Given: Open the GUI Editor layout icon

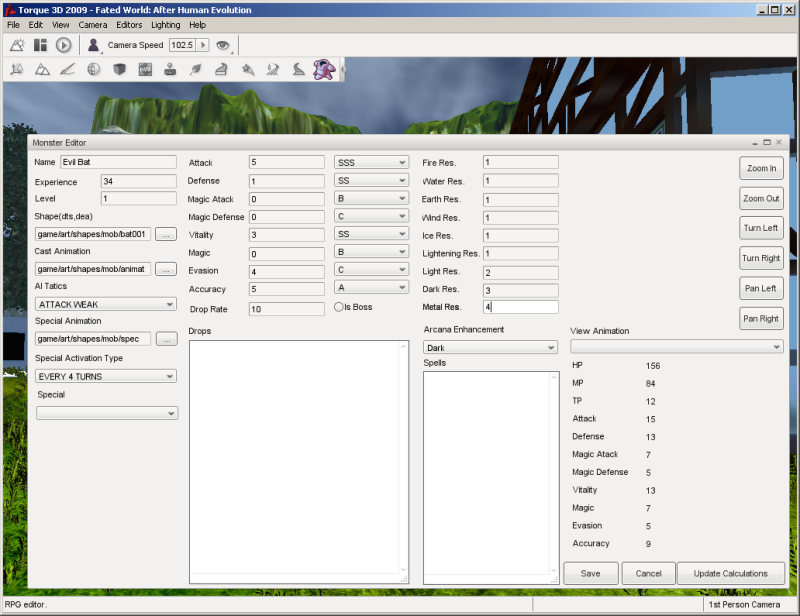Looking at the screenshot, I should [40, 45].
